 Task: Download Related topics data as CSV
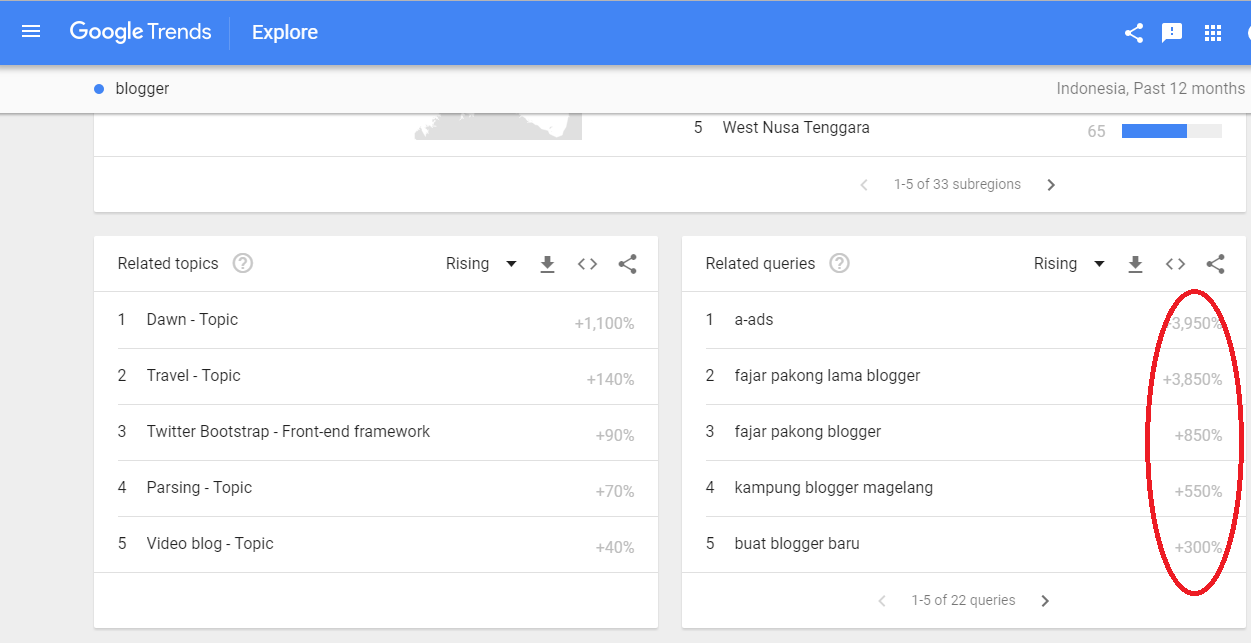[x=547, y=264]
